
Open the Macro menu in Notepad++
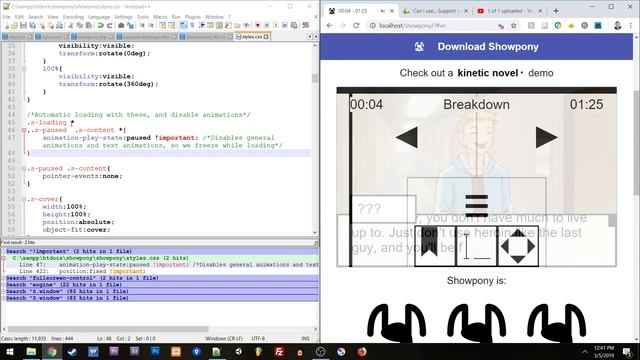pos(160,17)
